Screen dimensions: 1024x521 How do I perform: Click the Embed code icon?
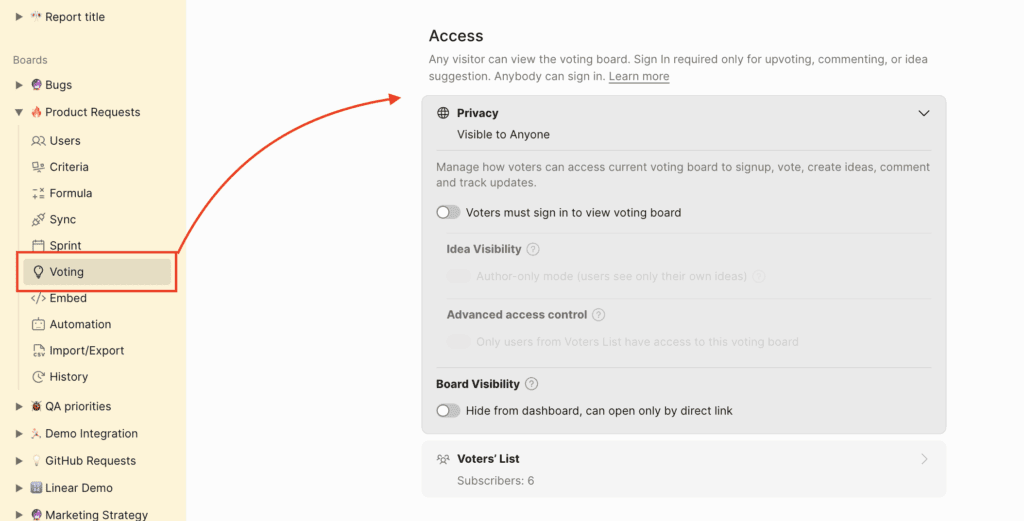tap(38, 298)
